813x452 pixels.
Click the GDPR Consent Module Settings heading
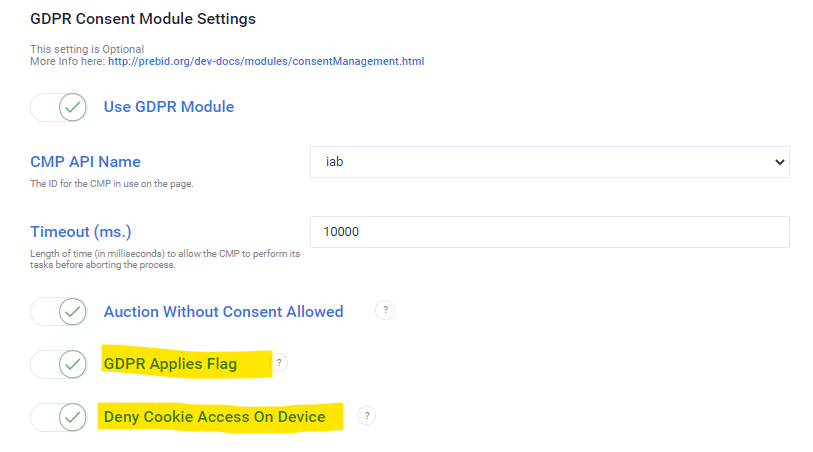143,19
